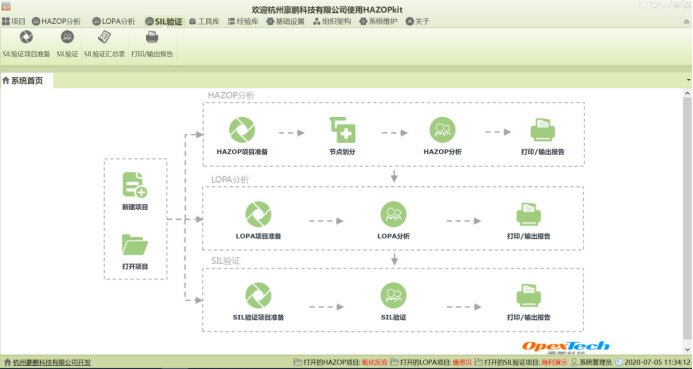Open the HAZOP项目准备 icon in the flowchart
Screen dimensions: 693x369
tap(242, 130)
